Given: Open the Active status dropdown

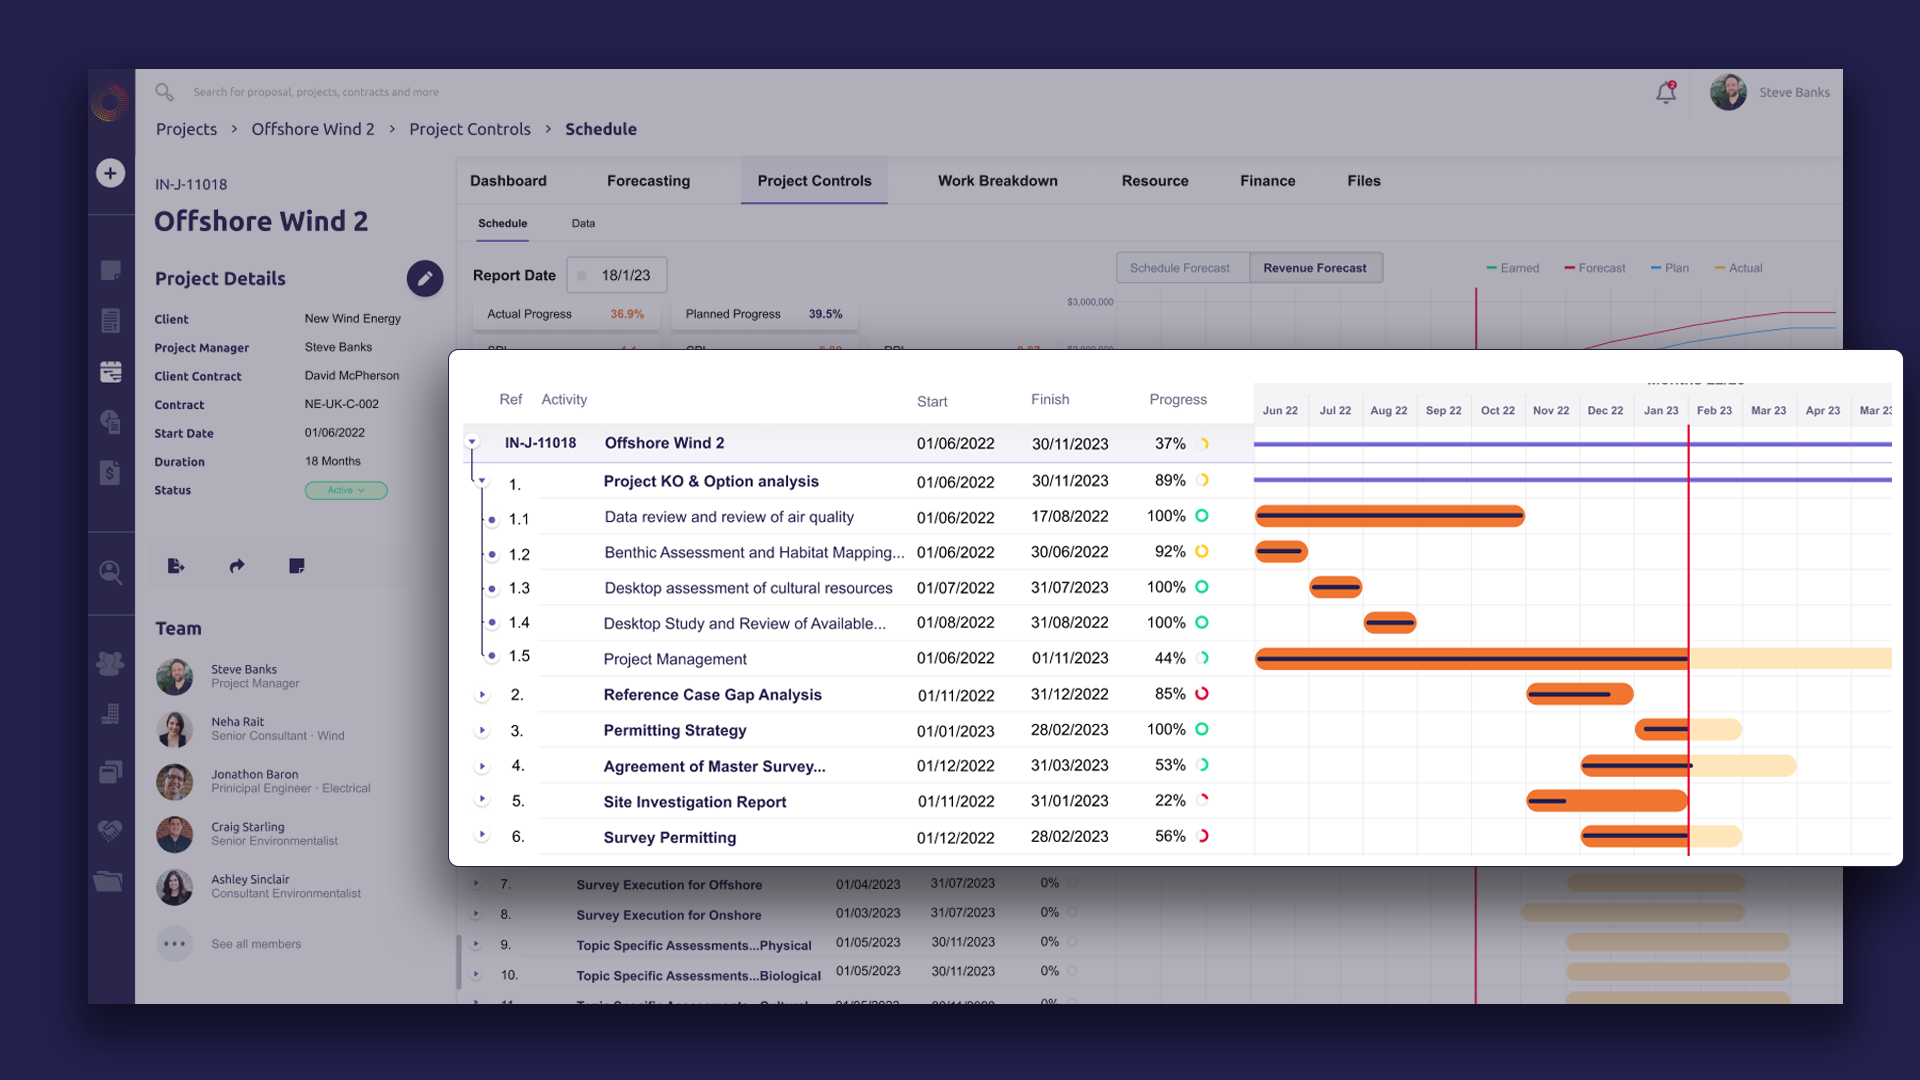Looking at the screenshot, I should (346, 490).
